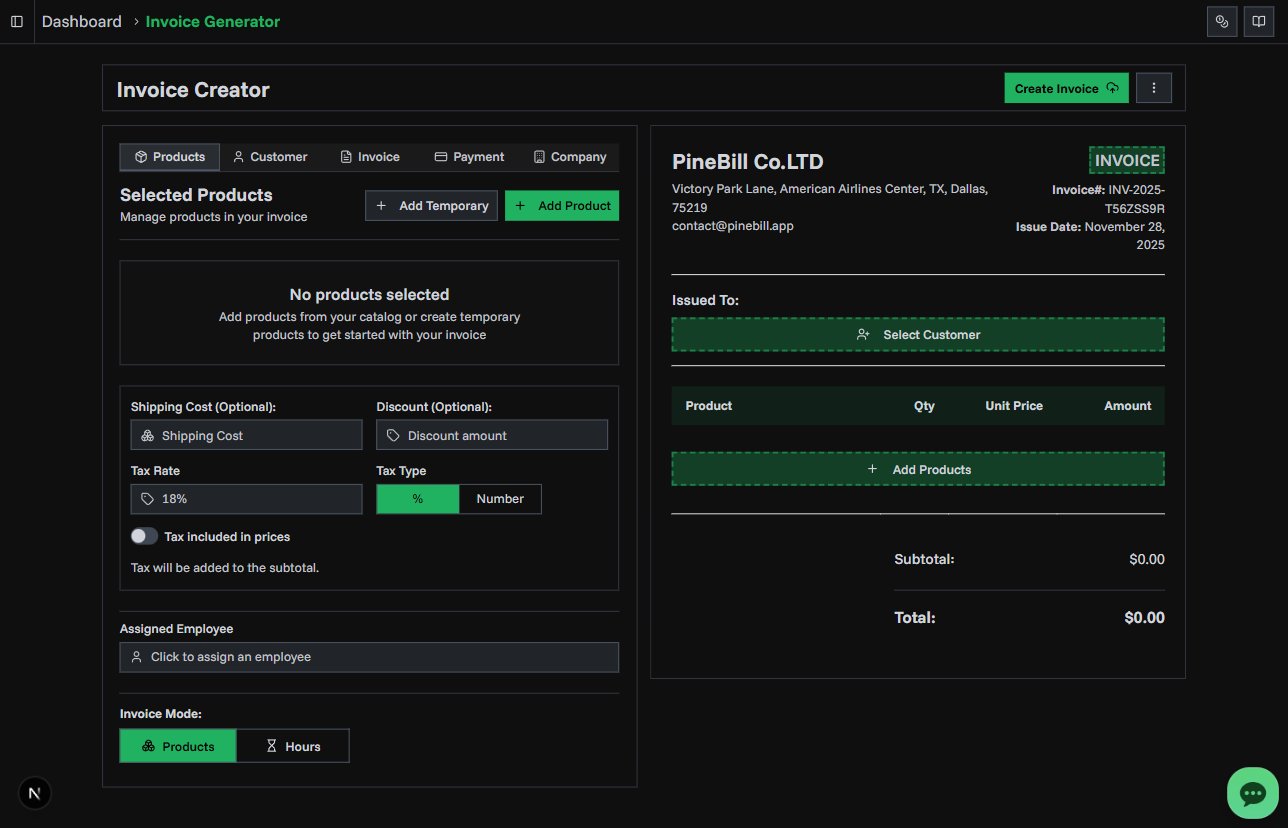Click the Victory Park Lane address text
The height and width of the screenshot is (828, 1288).
(830, 198)
